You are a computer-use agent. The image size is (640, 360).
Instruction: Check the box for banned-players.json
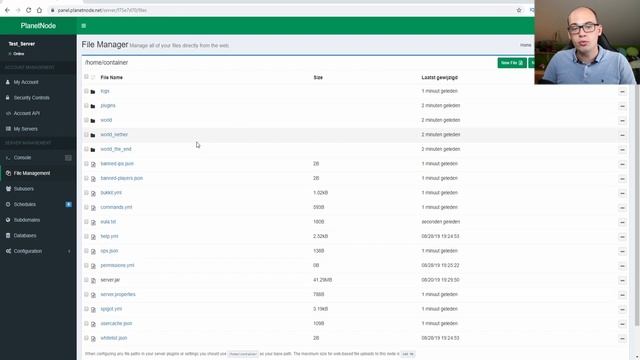(86, 178)
